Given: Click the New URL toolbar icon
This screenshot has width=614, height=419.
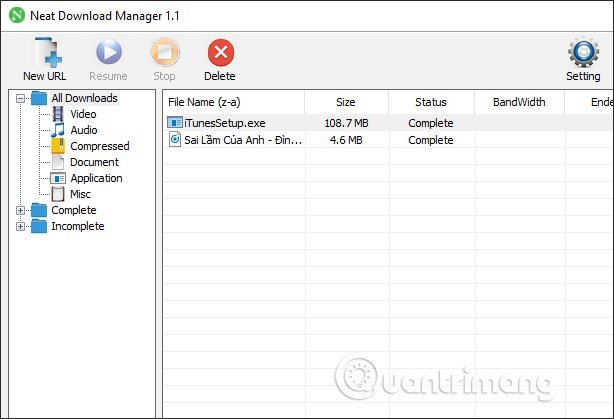Looking at the screenshot, I should [x=44, y=54].
